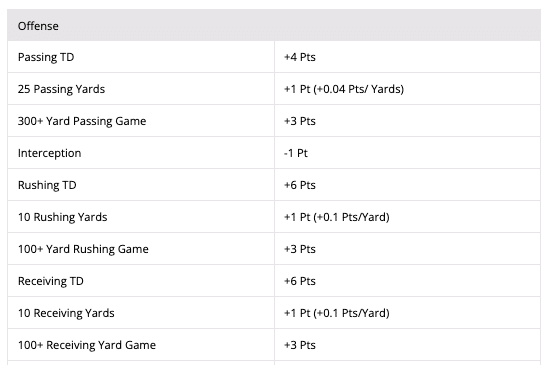Click the +3 Pts value for 100+ Yard Rushing Game
The height and width of the screenshot is (365, 548).
pos(300,249)
